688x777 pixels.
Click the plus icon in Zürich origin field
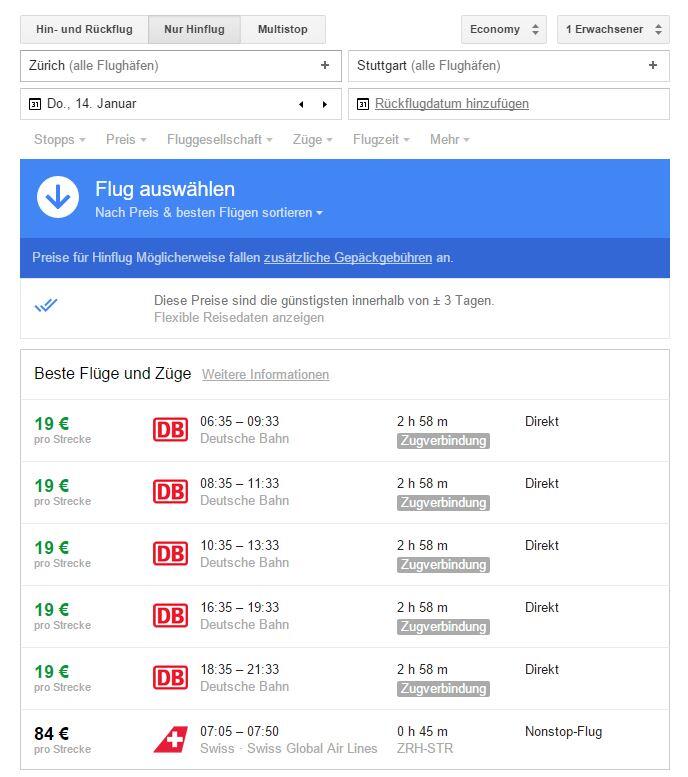coord(325,65)
